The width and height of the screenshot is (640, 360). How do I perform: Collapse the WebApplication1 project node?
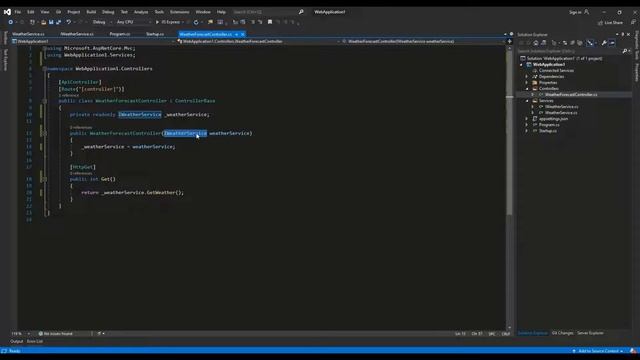click(x=521, y=64)
